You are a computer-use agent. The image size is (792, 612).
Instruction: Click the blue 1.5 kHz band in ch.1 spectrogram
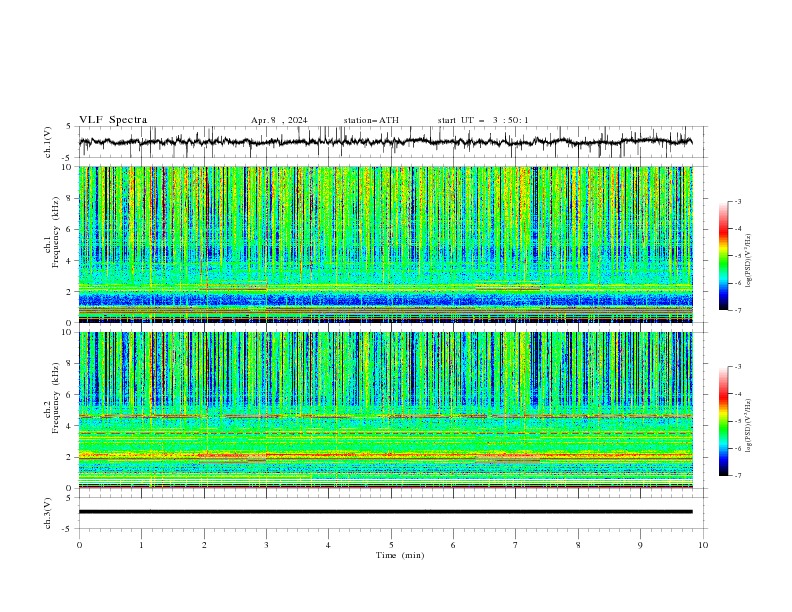coord(386,300)
